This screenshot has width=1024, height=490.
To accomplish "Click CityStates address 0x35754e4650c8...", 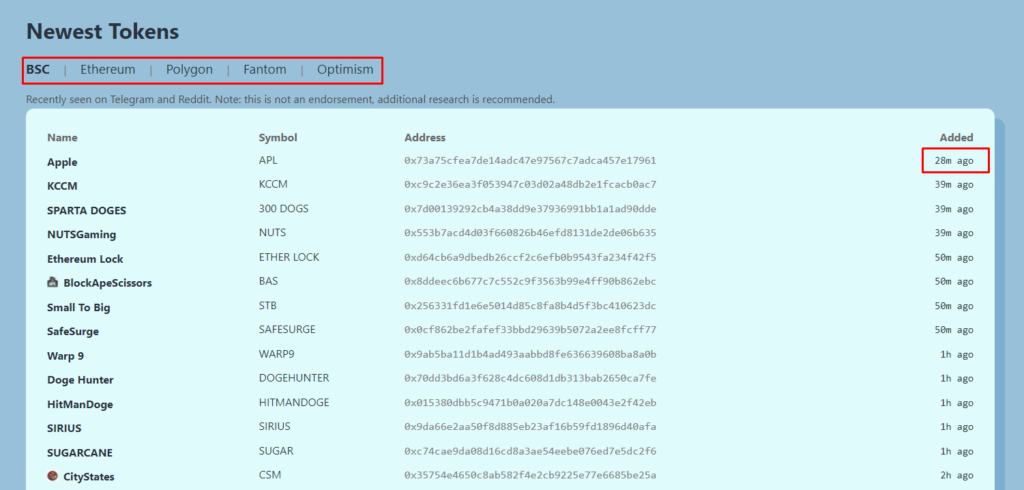I will point(530,476).
